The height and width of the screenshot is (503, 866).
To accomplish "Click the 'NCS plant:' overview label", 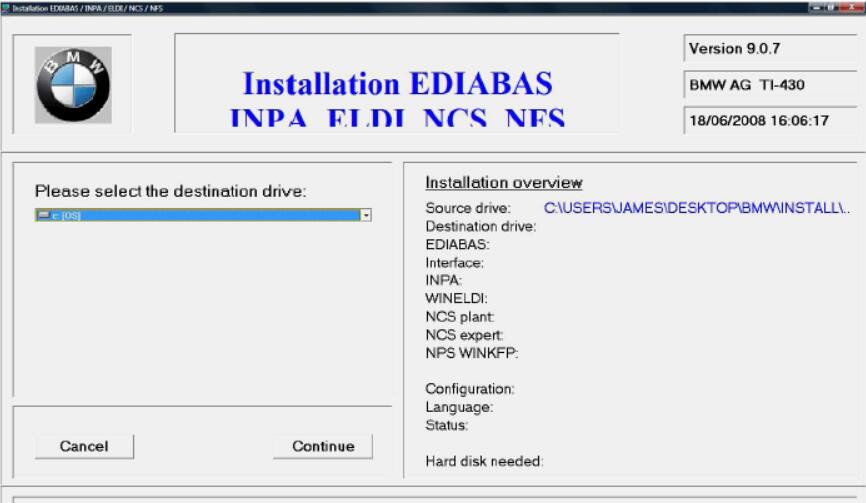I will pos(460,317).
